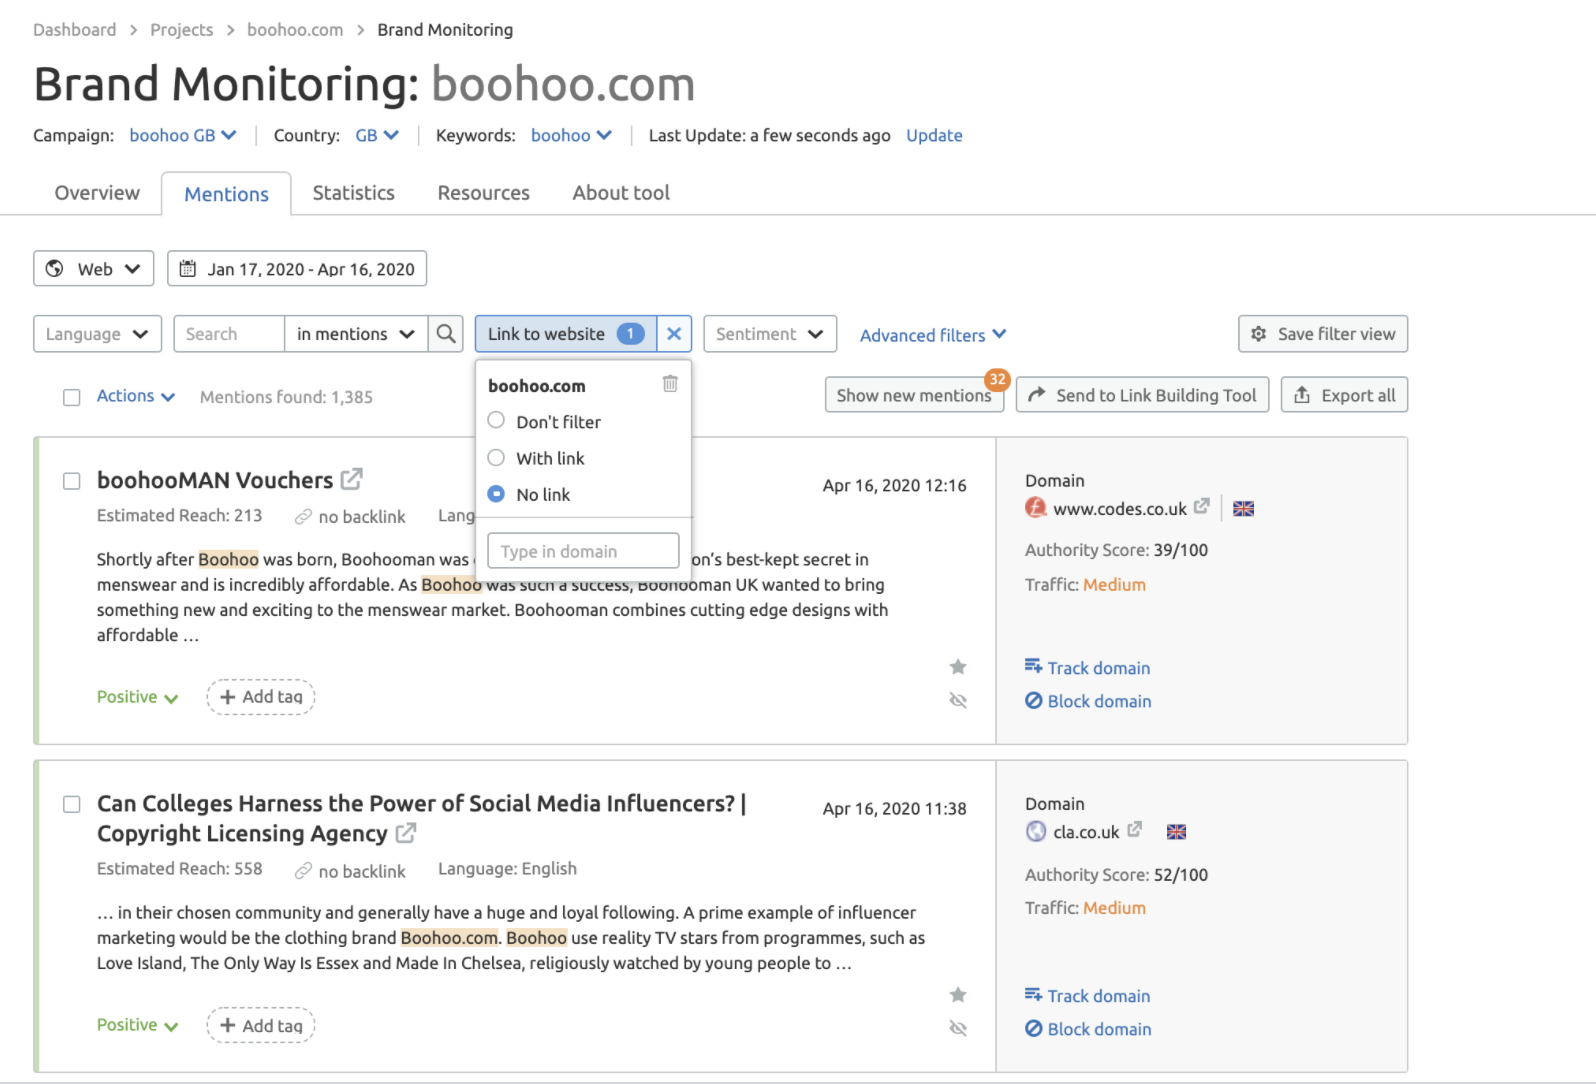Hide the boohooMAN Vouchers mention
Viewport: 1596px width, 1084px height.
[958, 700]
